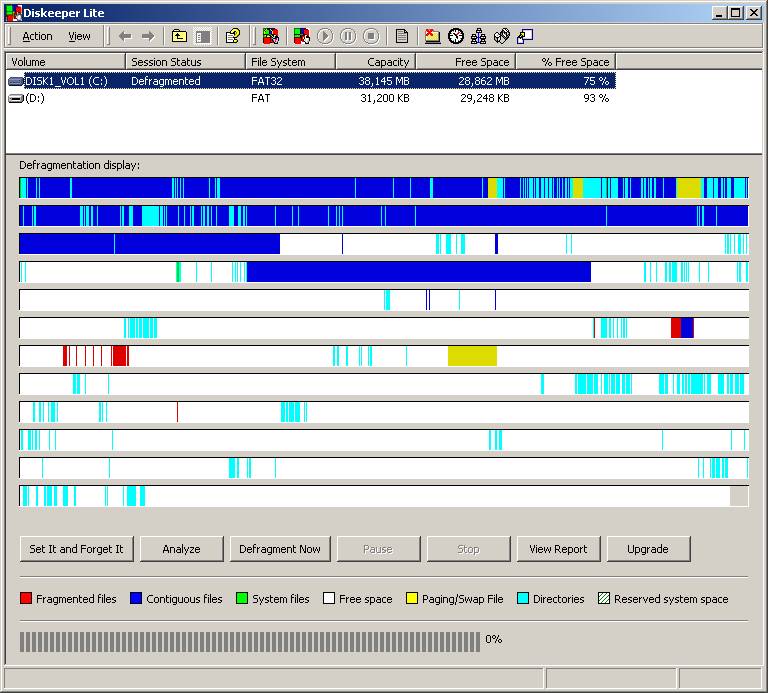Click Set It and Forget It button
This screenshot has width=768, height=693.
tap(76, 549)
